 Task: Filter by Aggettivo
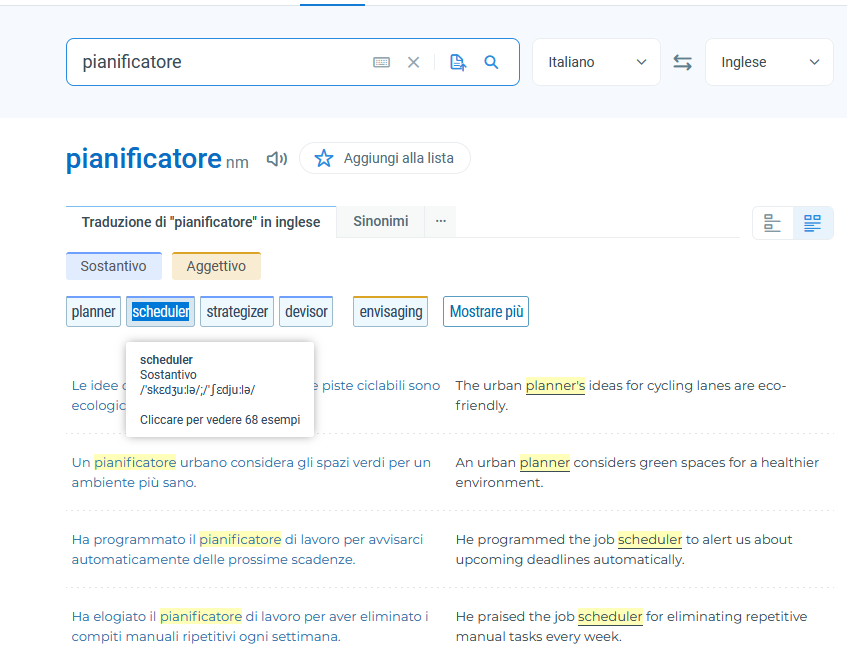tap(216, 266)
